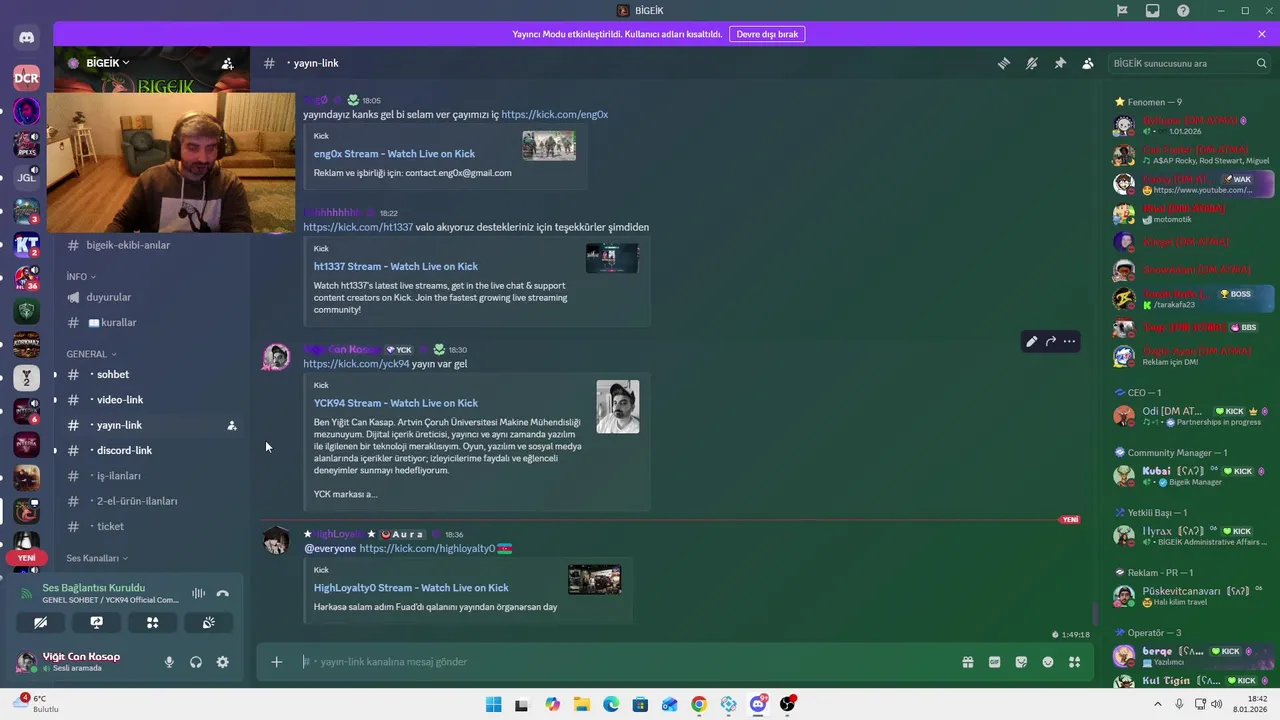Screen dimensions: 1280x720
Task: Open member Püskevitcanavarı in member list
Action: 1191,596
